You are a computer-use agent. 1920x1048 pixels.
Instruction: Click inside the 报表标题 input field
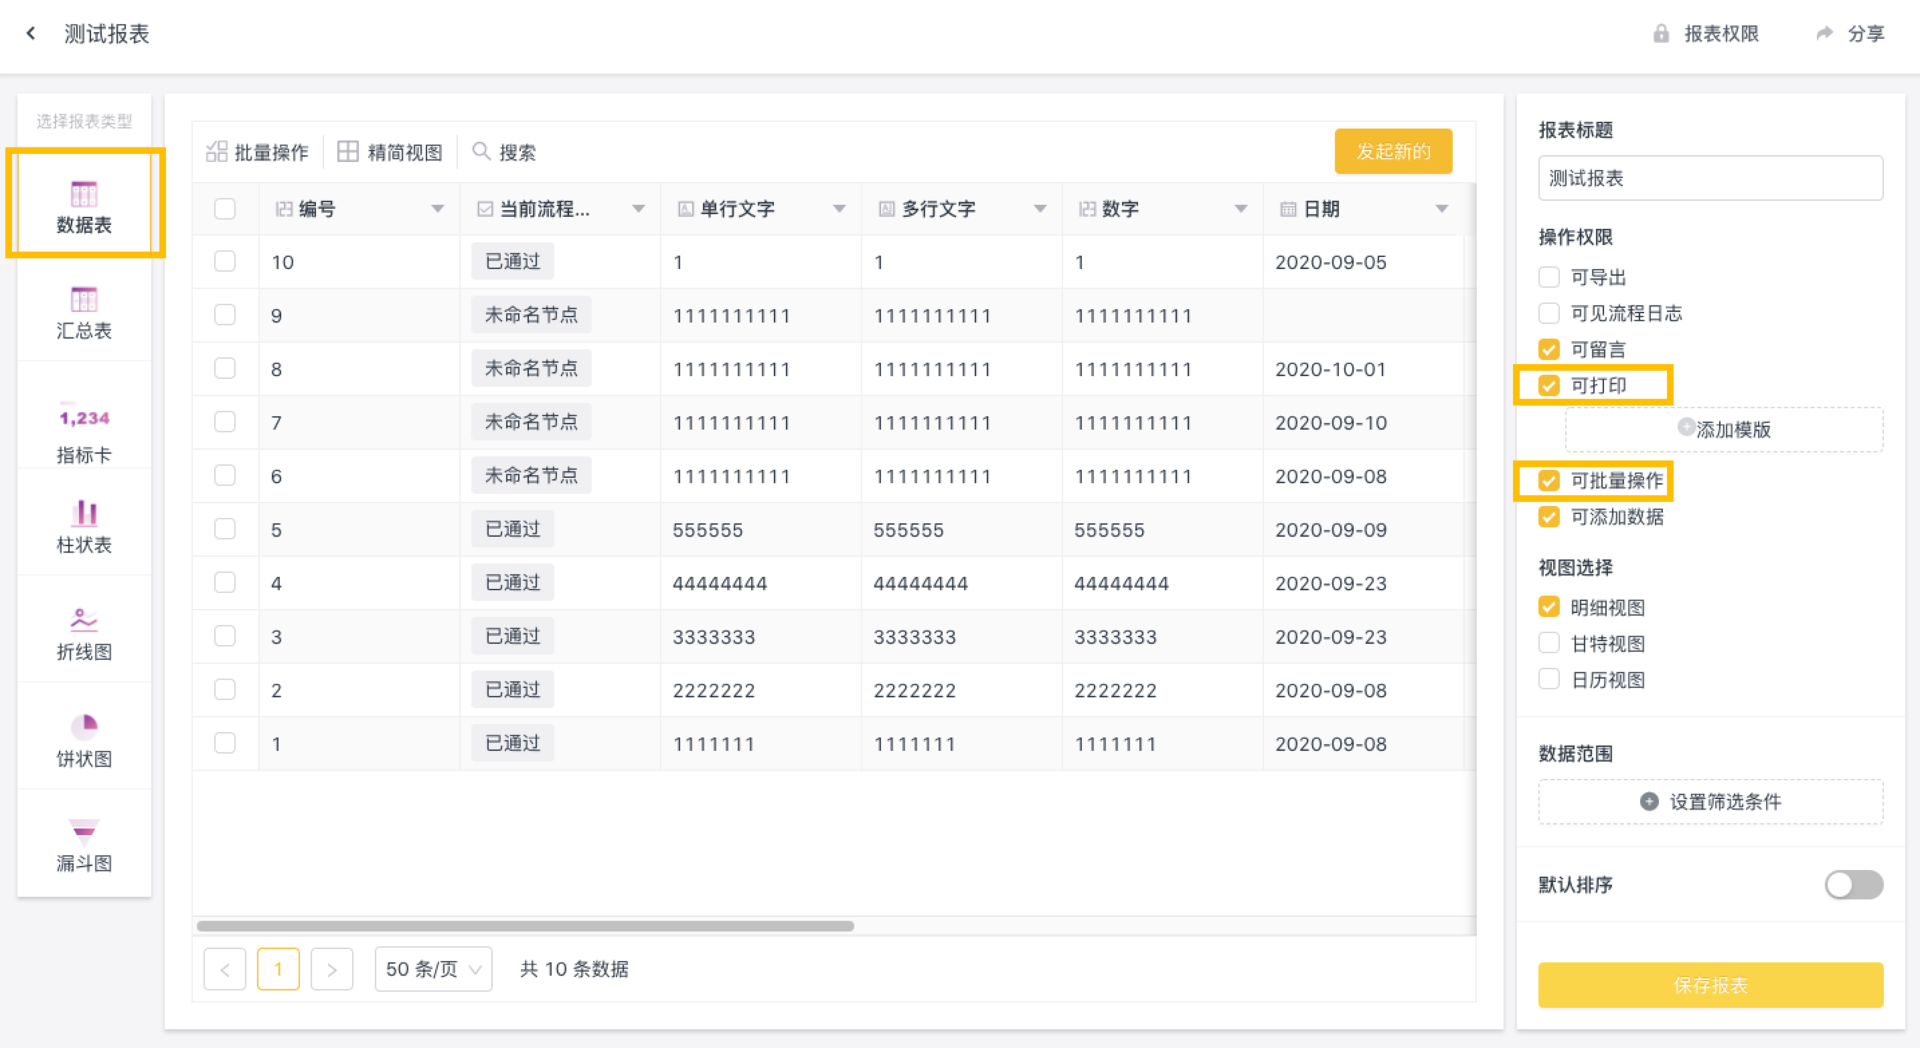(x=1710, y=178)
